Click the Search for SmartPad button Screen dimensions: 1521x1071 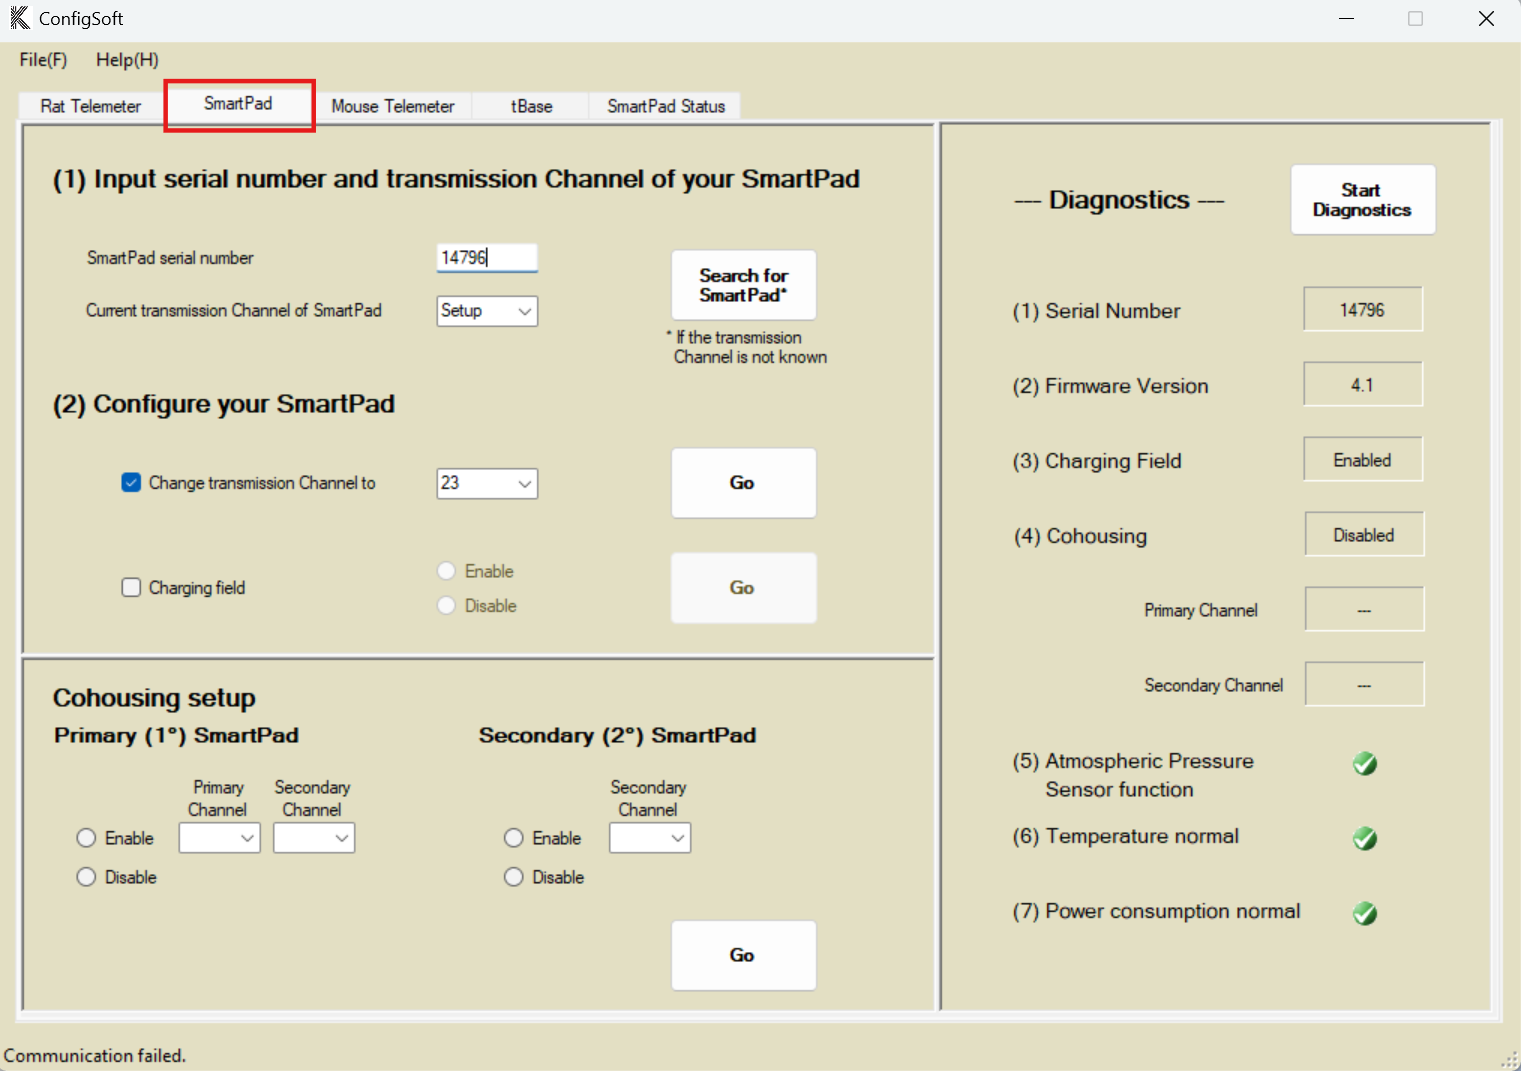point(743,285)
